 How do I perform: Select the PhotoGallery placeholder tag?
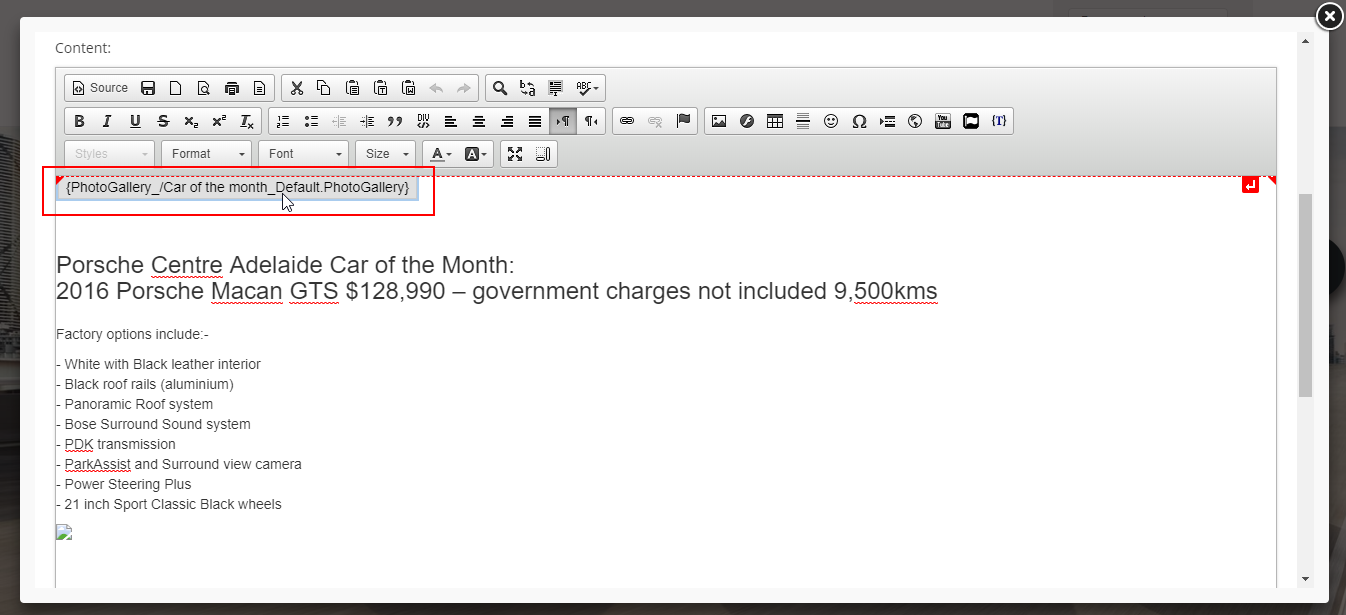pyautogui.click(x=237, y=187)
